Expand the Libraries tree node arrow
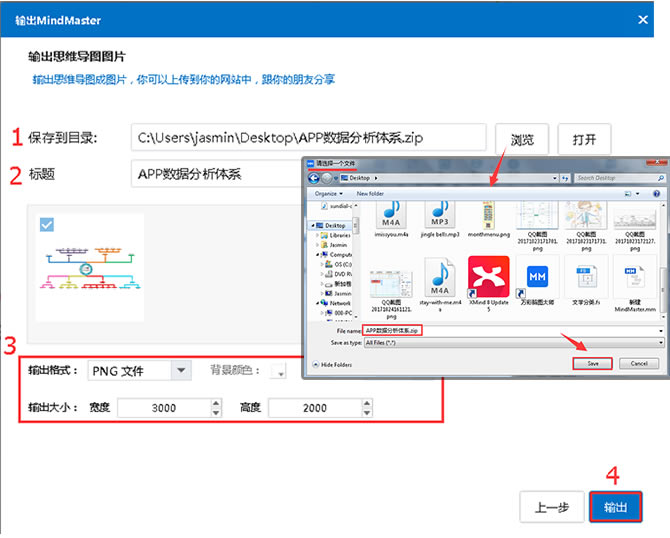 tap(317, 235)
